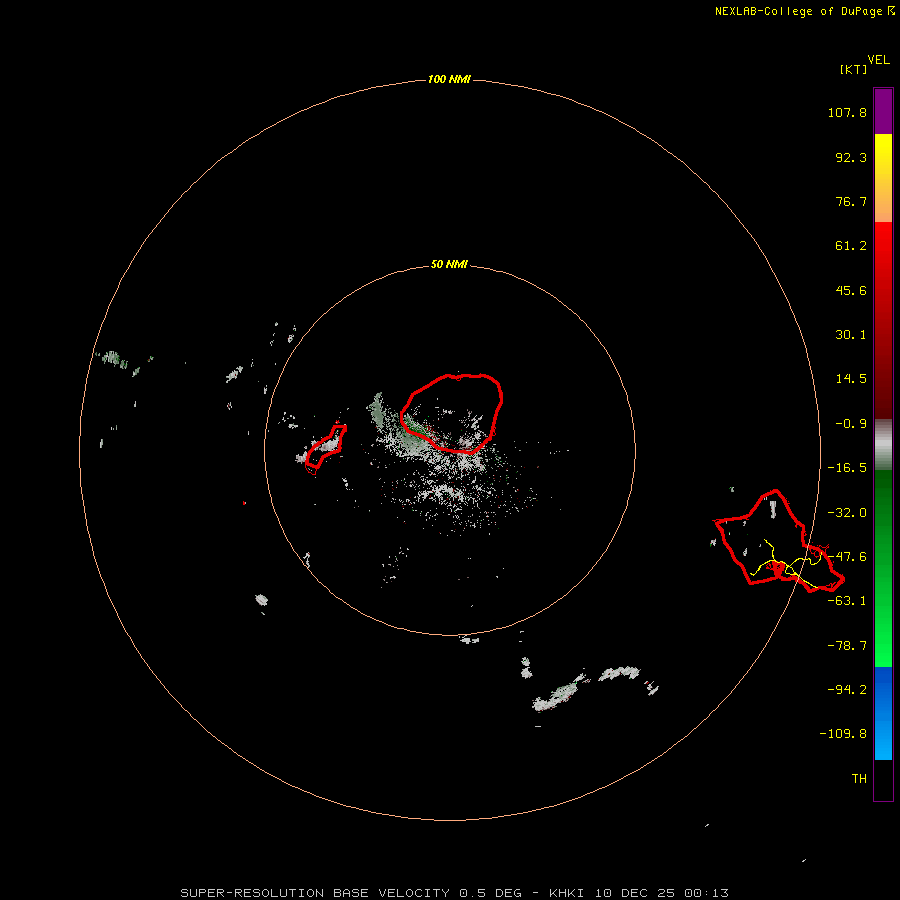The height and width of the screenshot is (900, 900).
Task: Click the Super-Resolution Base Velocity caption
Action: [x=454, y=893]
